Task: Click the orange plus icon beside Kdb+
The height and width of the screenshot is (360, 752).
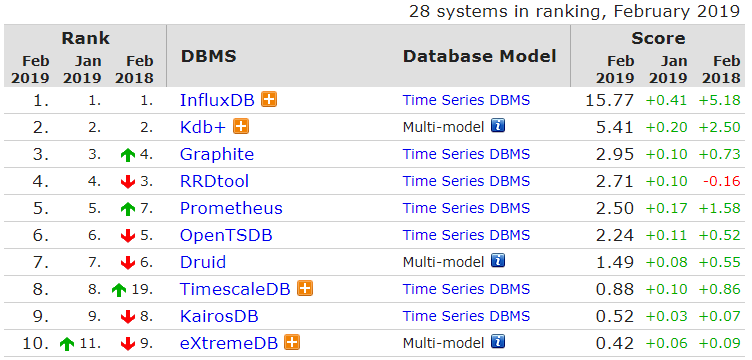Action: tap(241, 127)
